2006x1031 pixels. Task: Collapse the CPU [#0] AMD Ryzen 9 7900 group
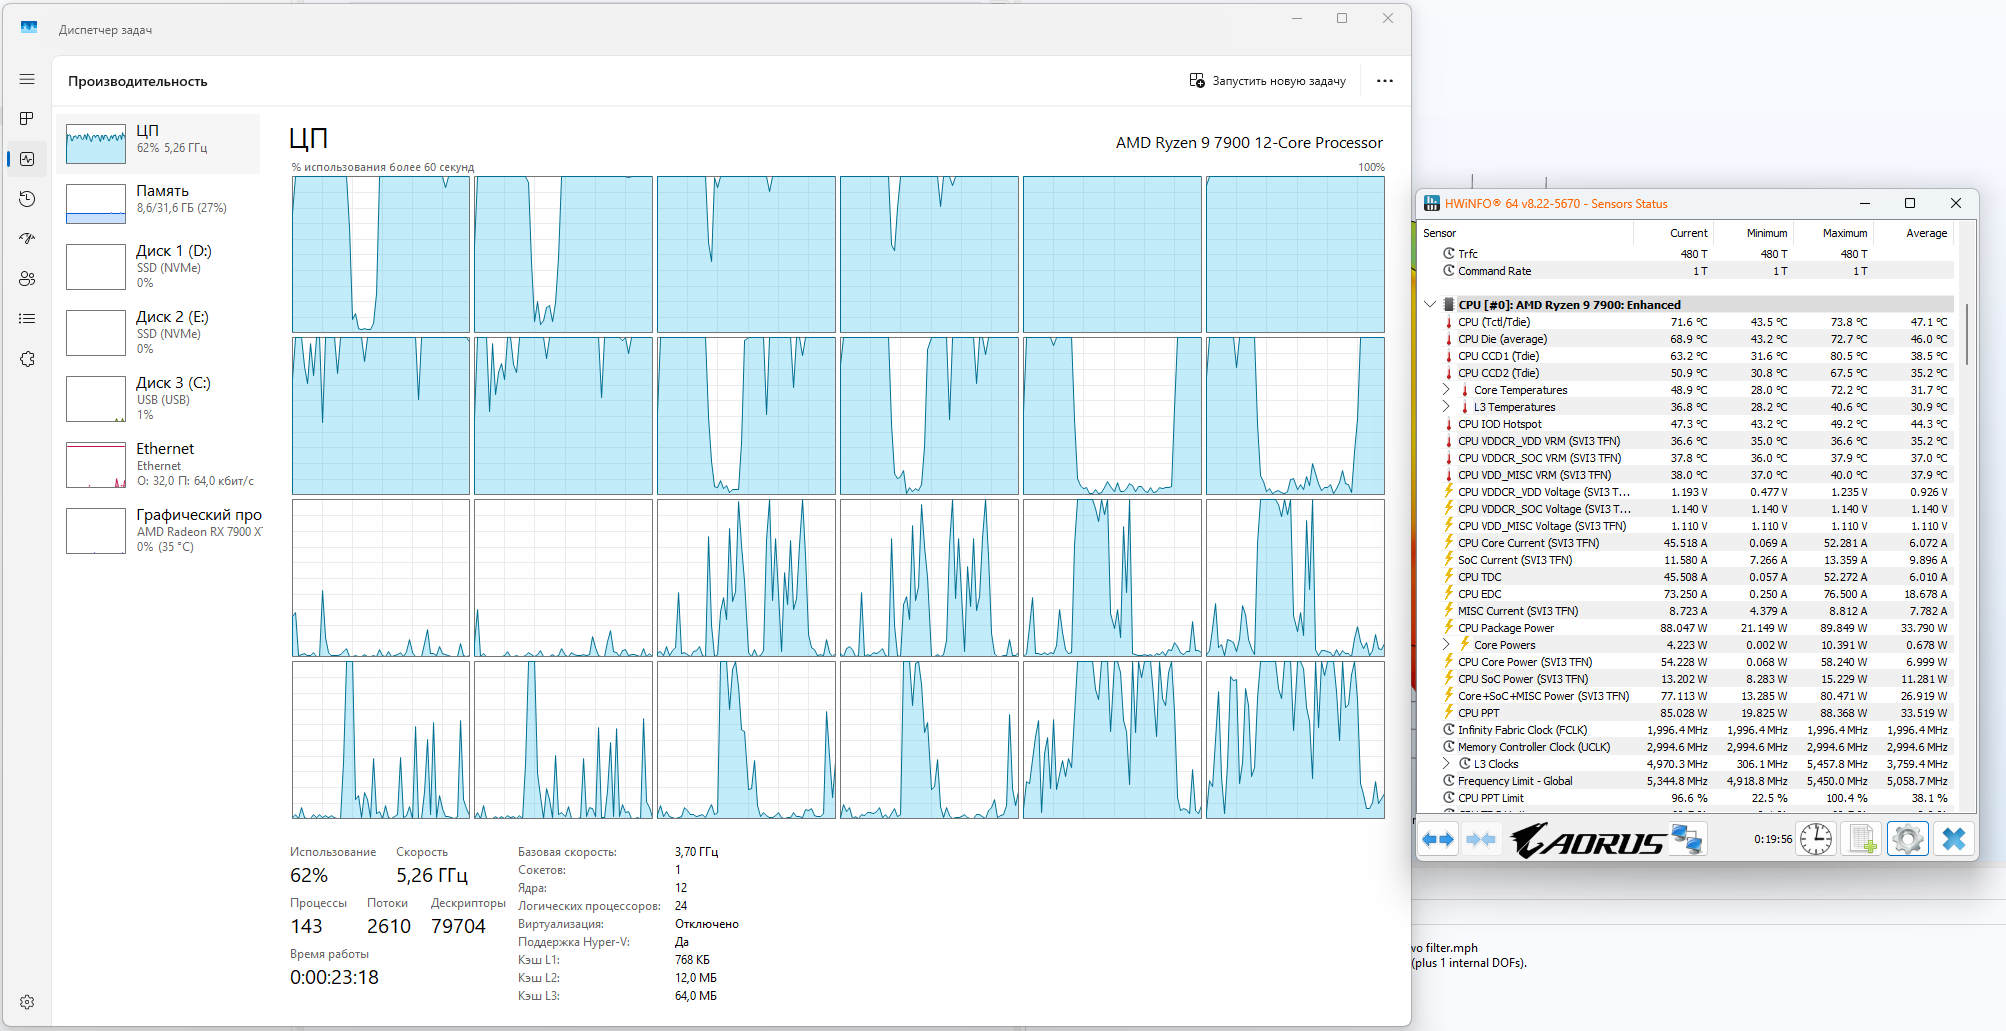[1430, 304]
